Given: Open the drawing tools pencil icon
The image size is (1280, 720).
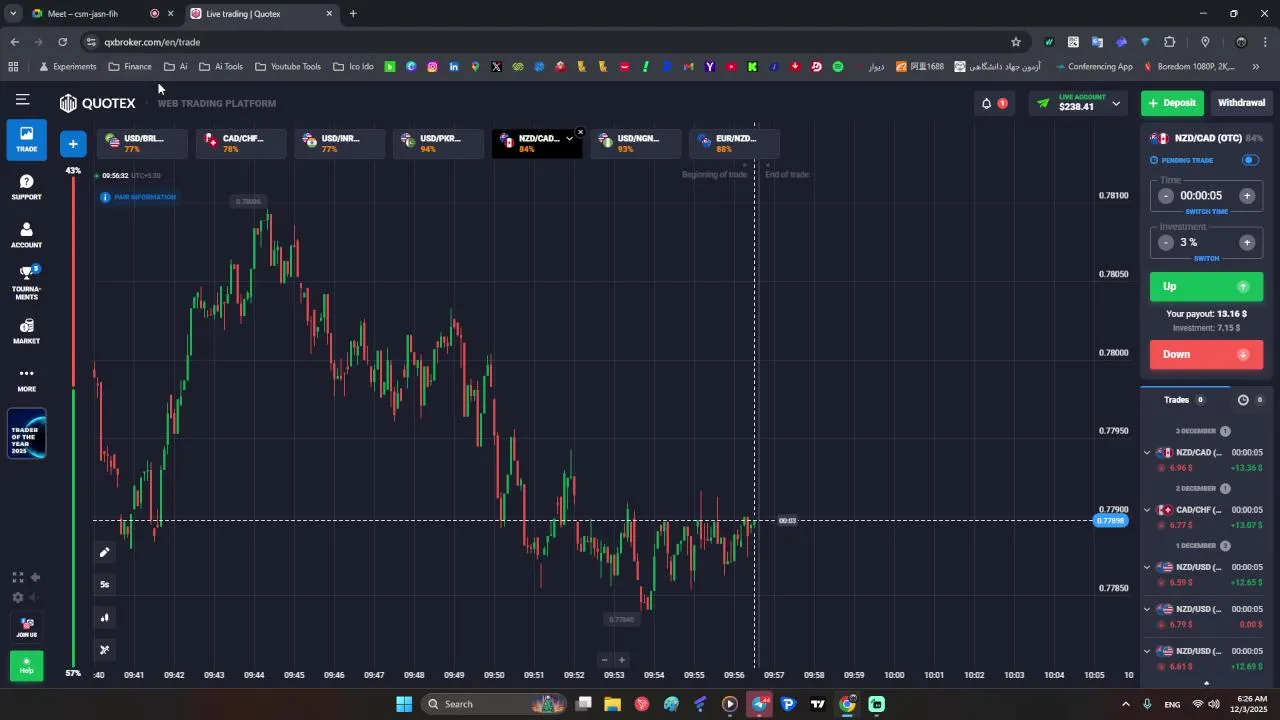Looking at the screenshot, I should (104, 552).
